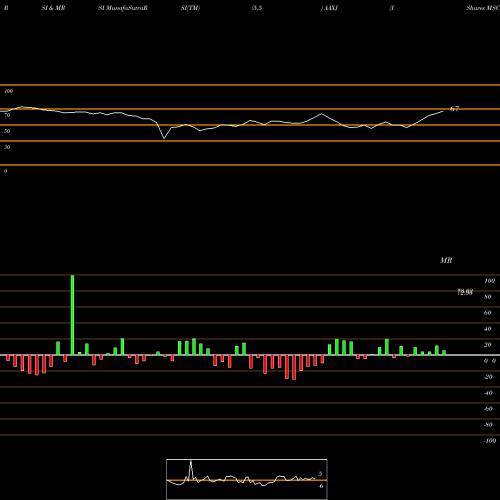Click the '-80' axis label on MR chart

coord(488,425)
